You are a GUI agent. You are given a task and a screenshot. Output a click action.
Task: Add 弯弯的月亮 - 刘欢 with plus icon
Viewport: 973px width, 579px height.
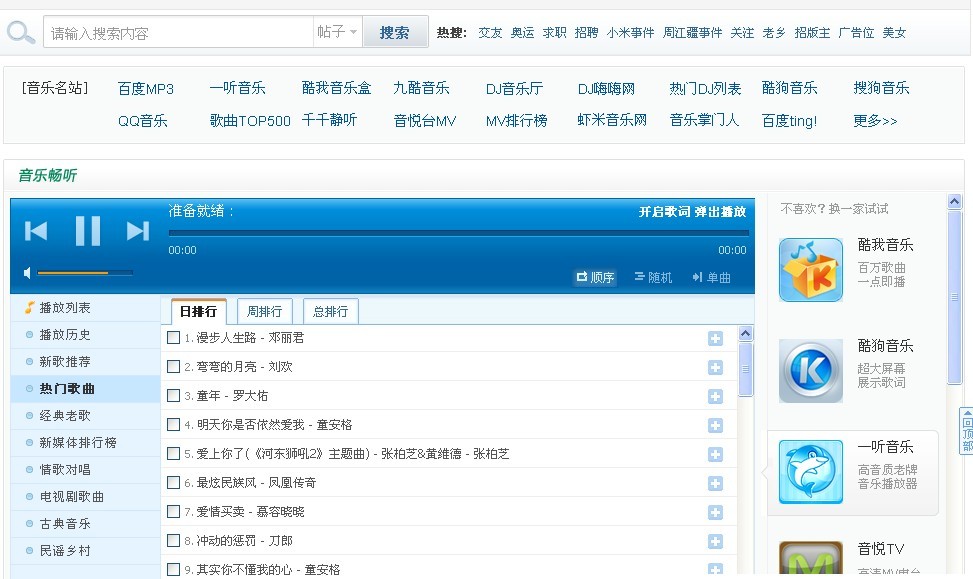tap(715, 367)
